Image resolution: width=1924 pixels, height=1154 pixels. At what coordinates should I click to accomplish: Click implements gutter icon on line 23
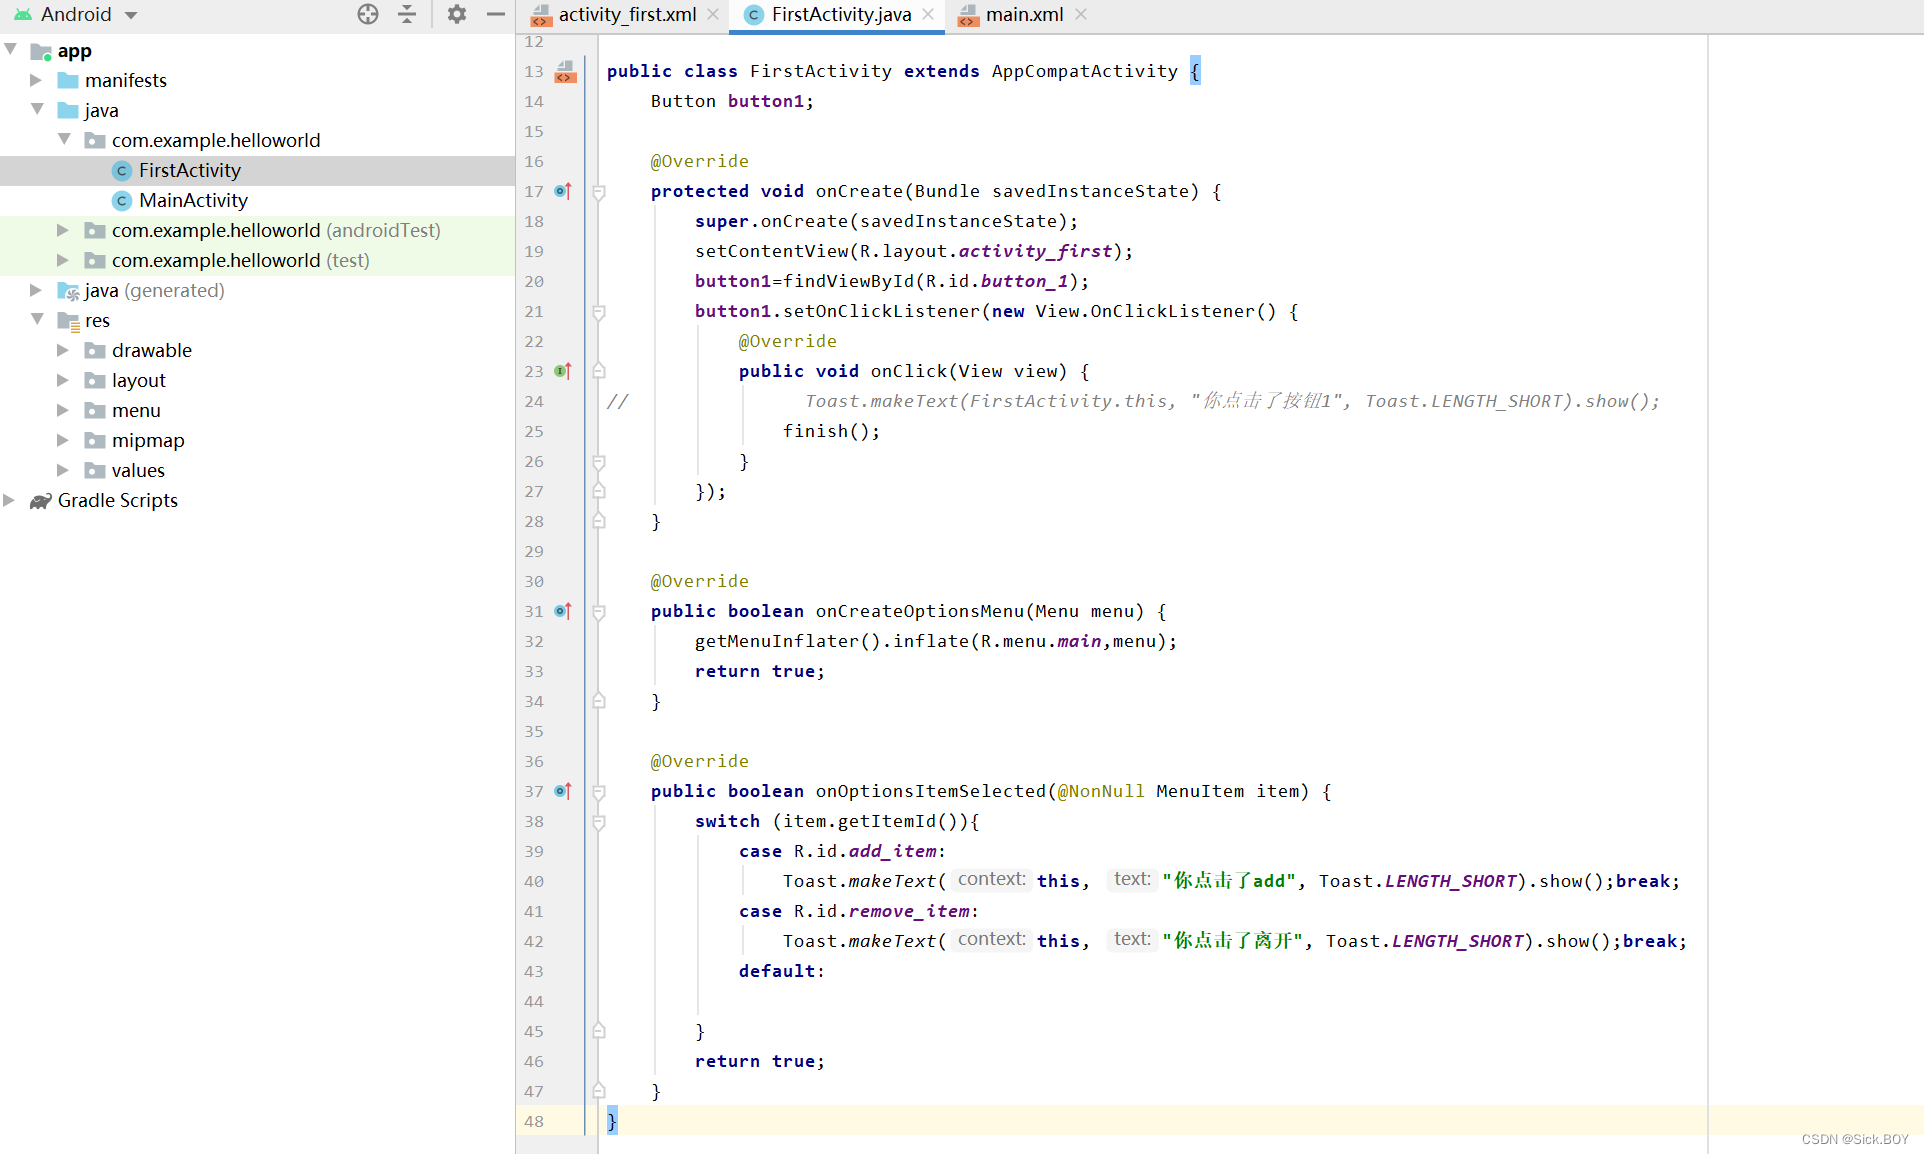click(x=563, y=371)
